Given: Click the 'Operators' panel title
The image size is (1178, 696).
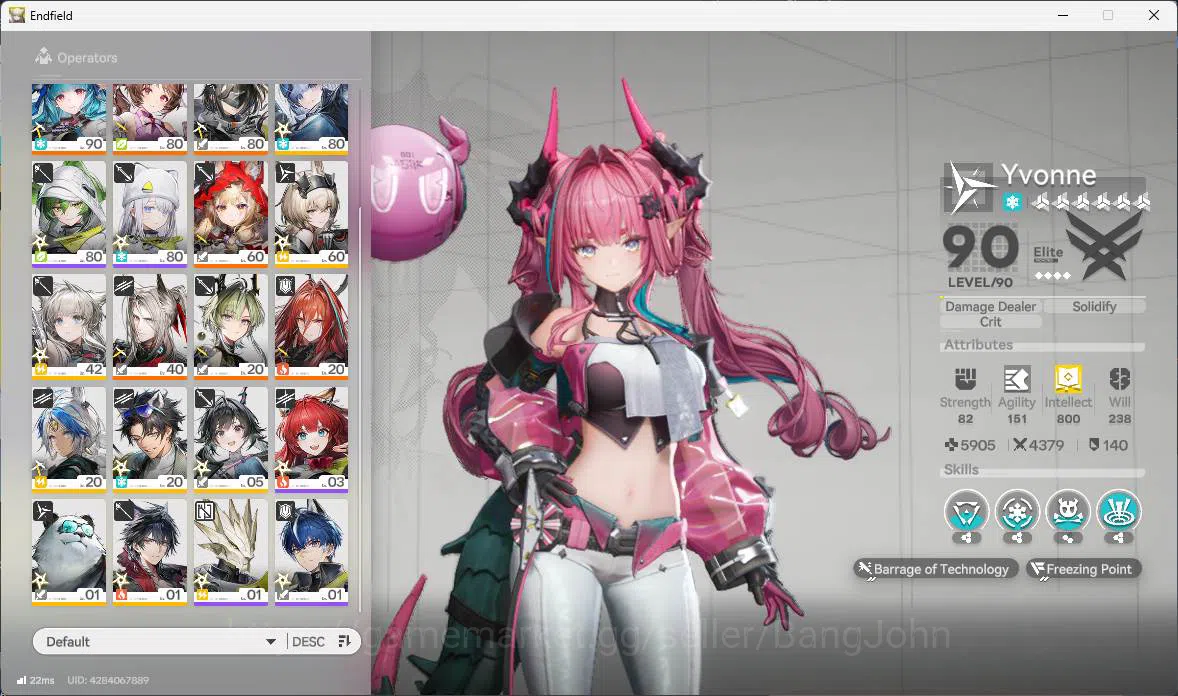Looking at the screenshot, I should tap(87, 57).
